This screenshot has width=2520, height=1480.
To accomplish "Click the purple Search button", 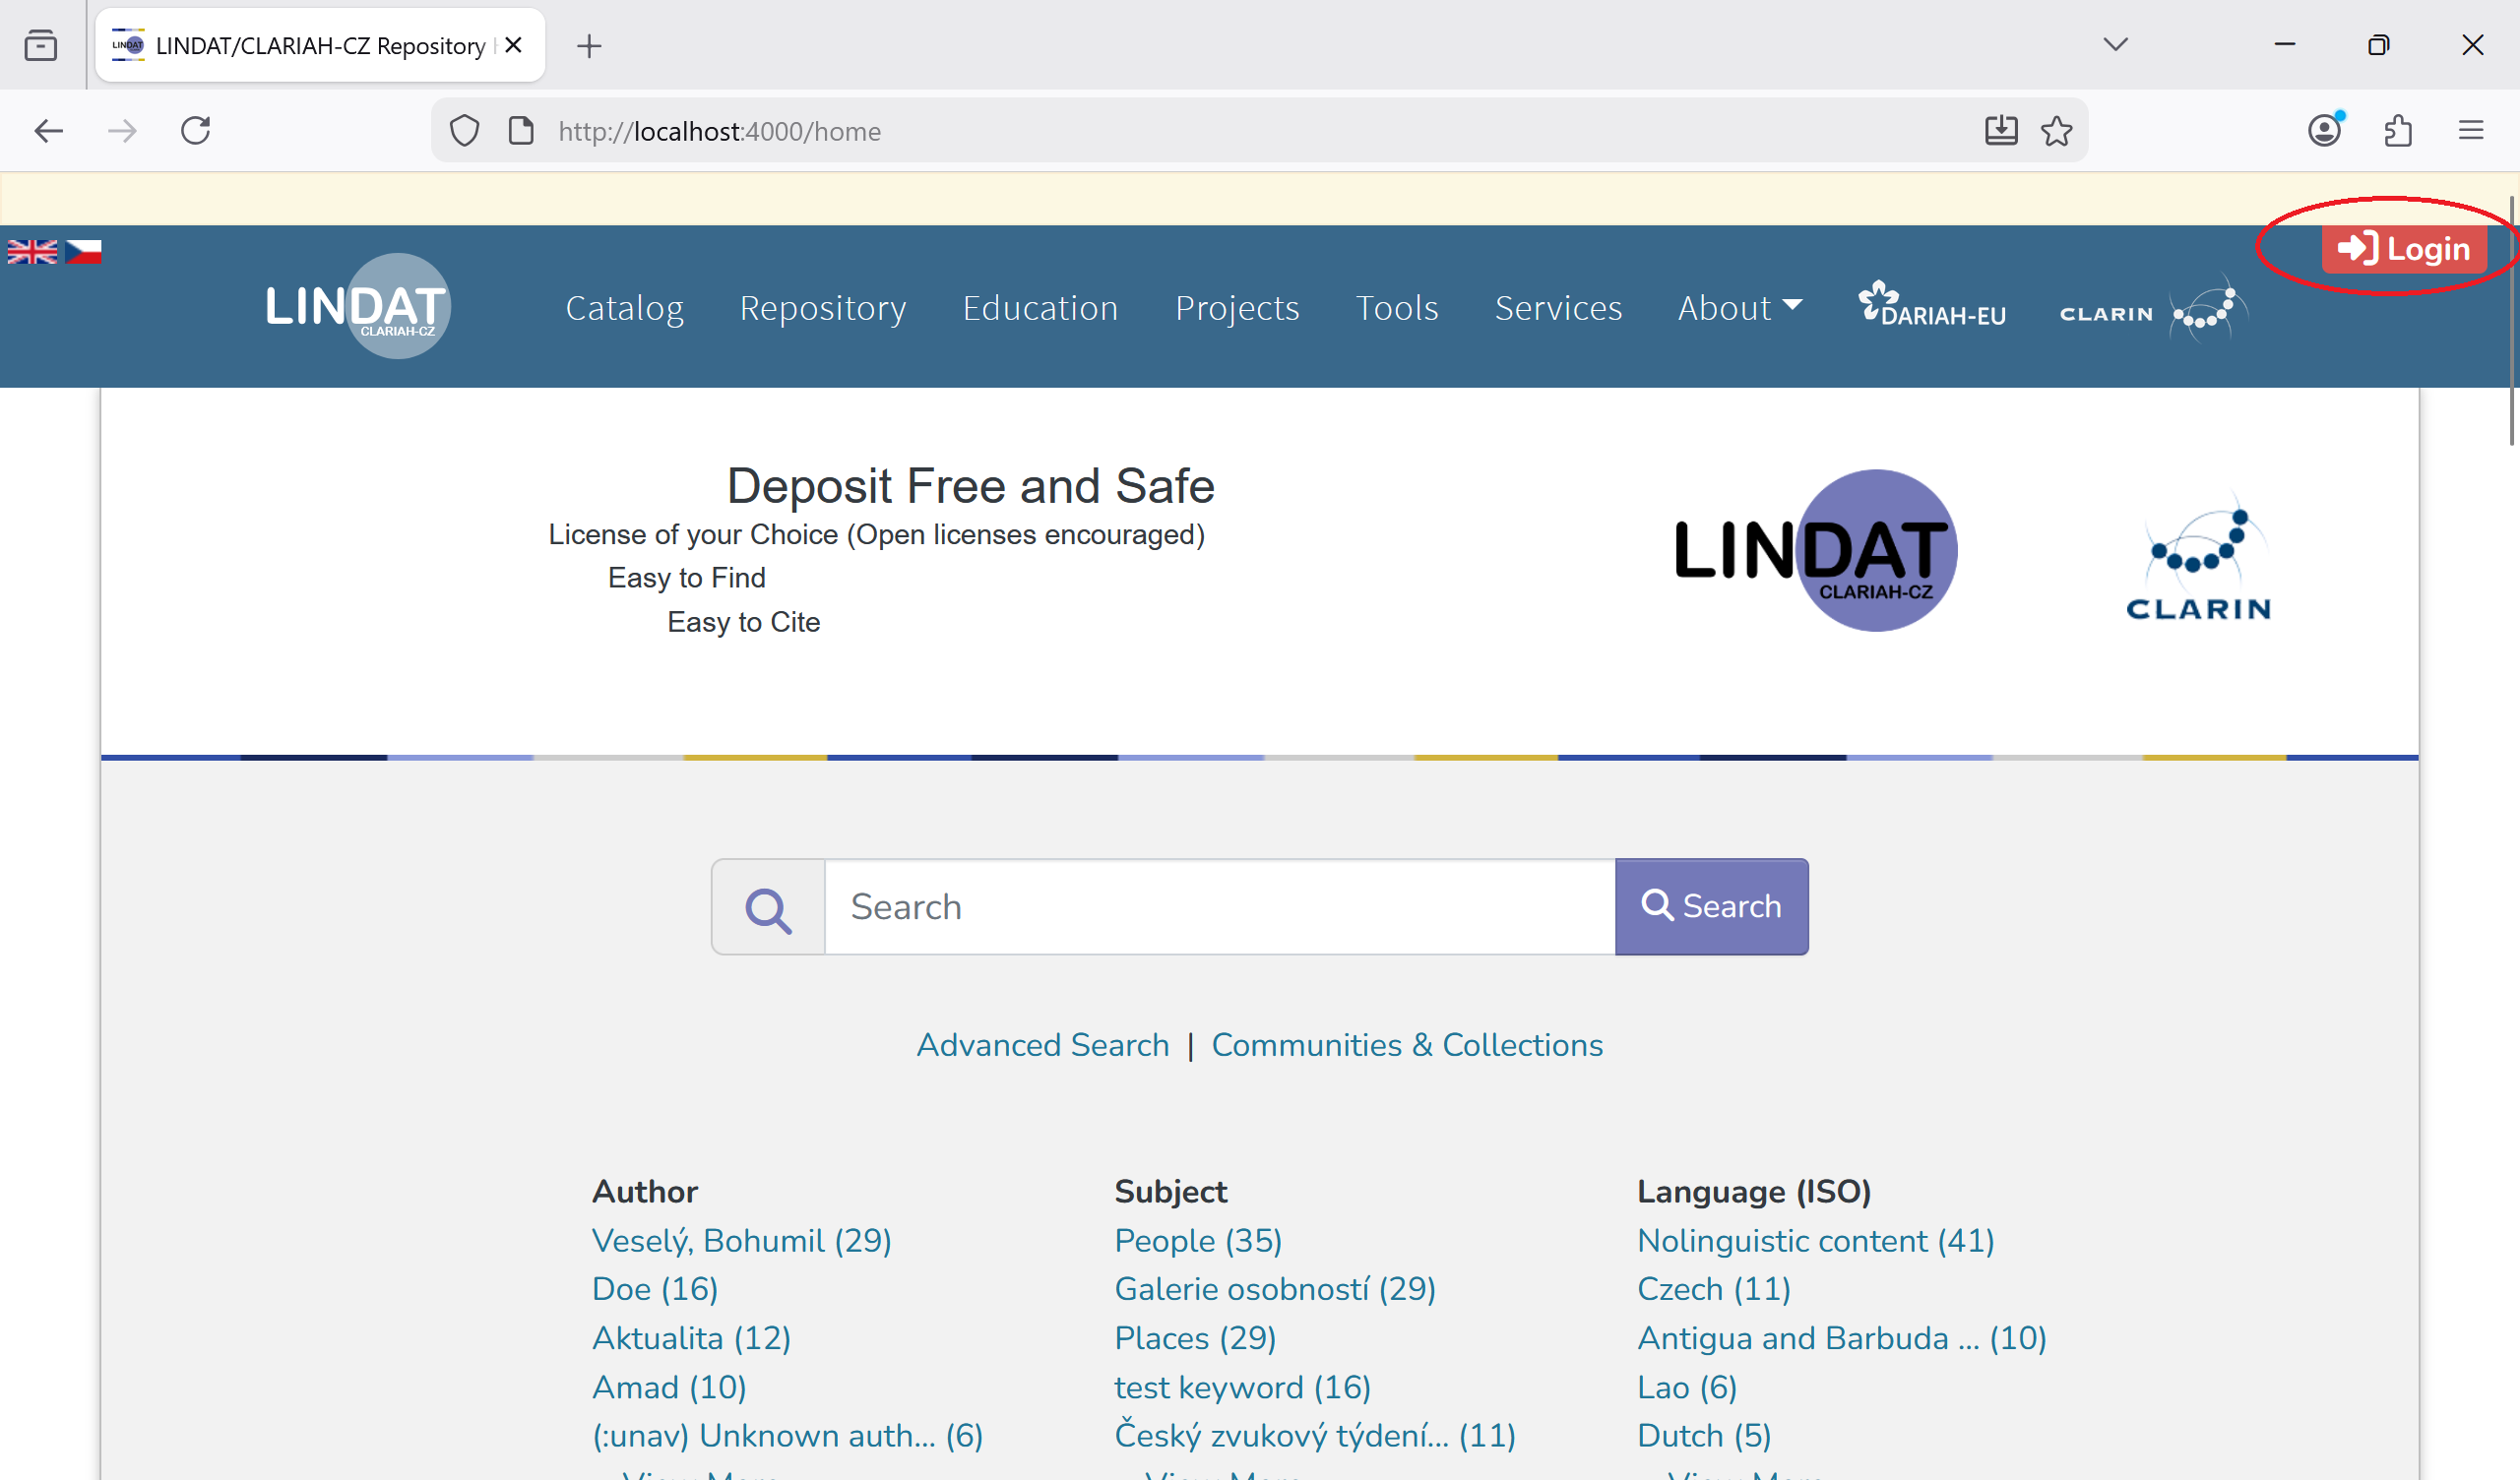I will pyautogui.click(x=1711, y=907).
